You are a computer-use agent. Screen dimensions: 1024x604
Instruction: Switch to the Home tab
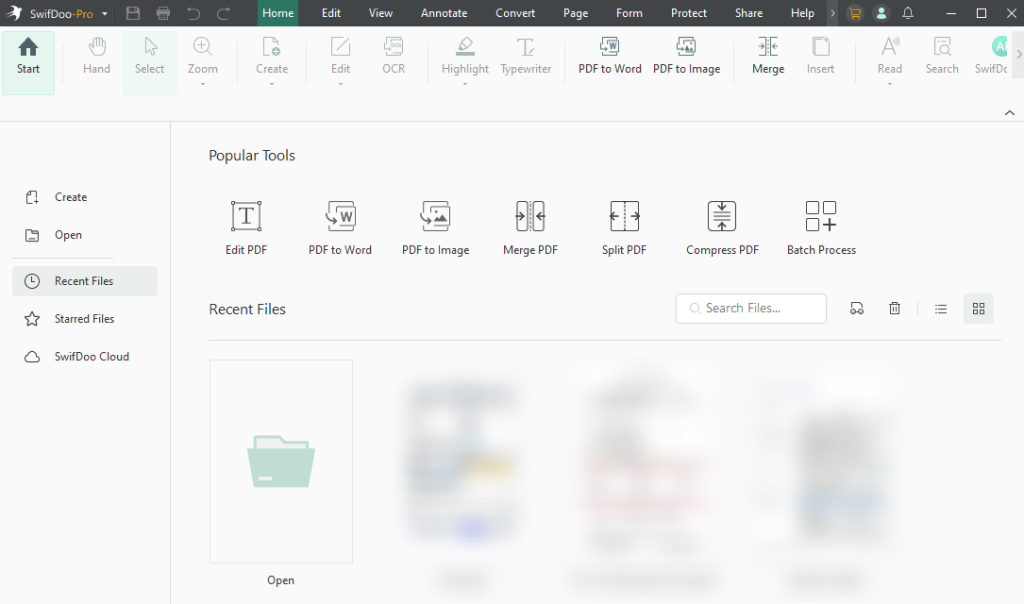[x=278, y=13]
